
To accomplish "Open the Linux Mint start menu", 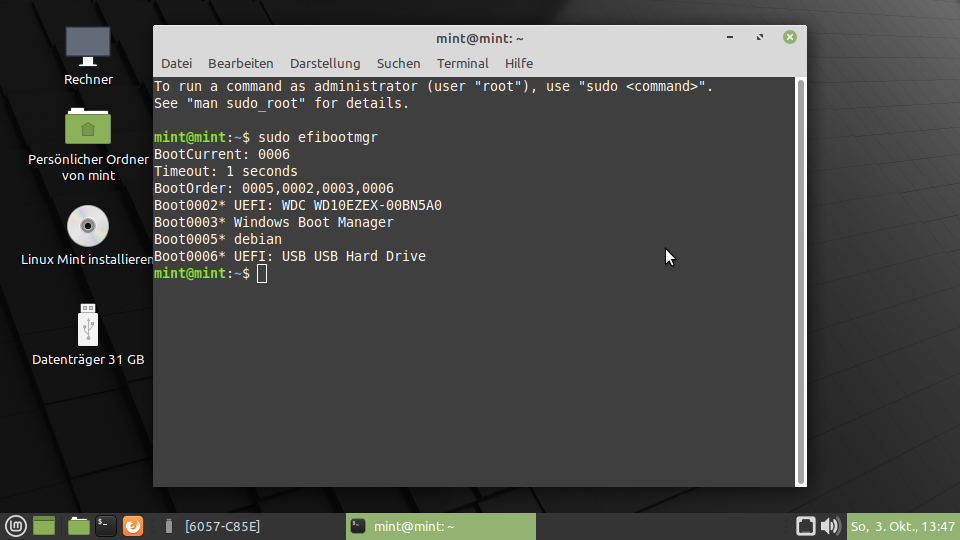I will point(15,526).
